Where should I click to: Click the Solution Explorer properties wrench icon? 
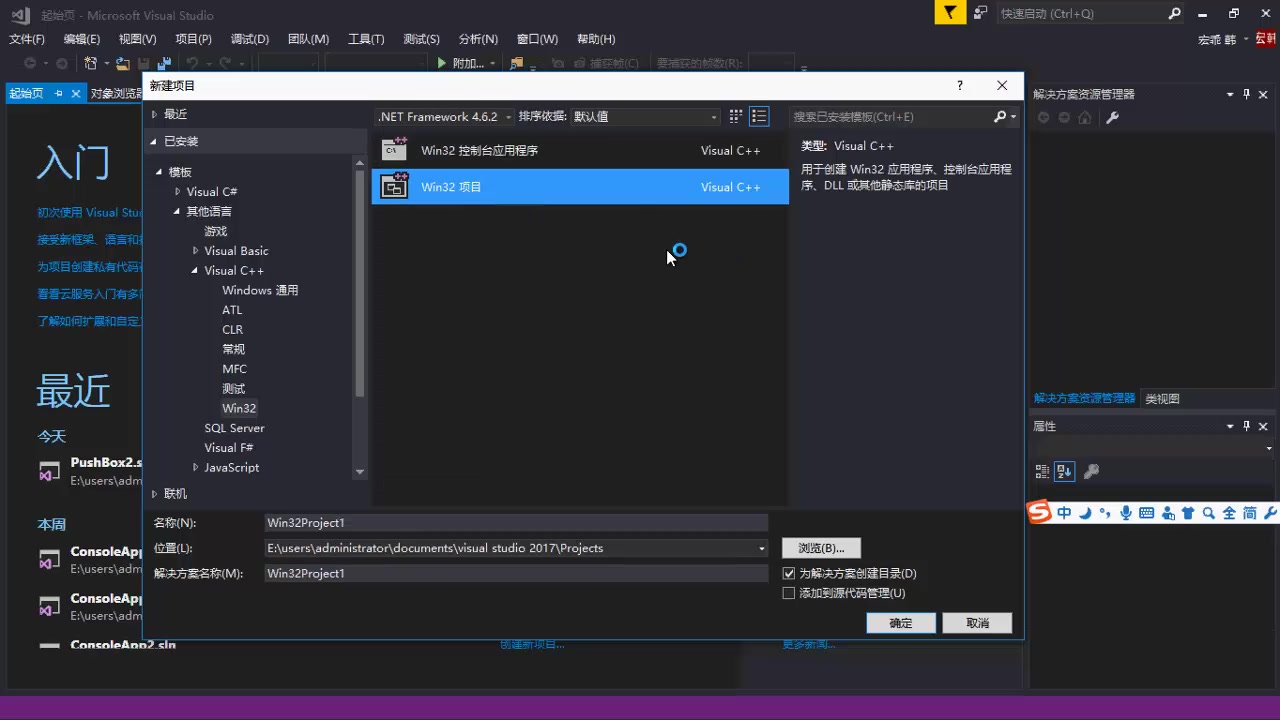[1112, 117]
